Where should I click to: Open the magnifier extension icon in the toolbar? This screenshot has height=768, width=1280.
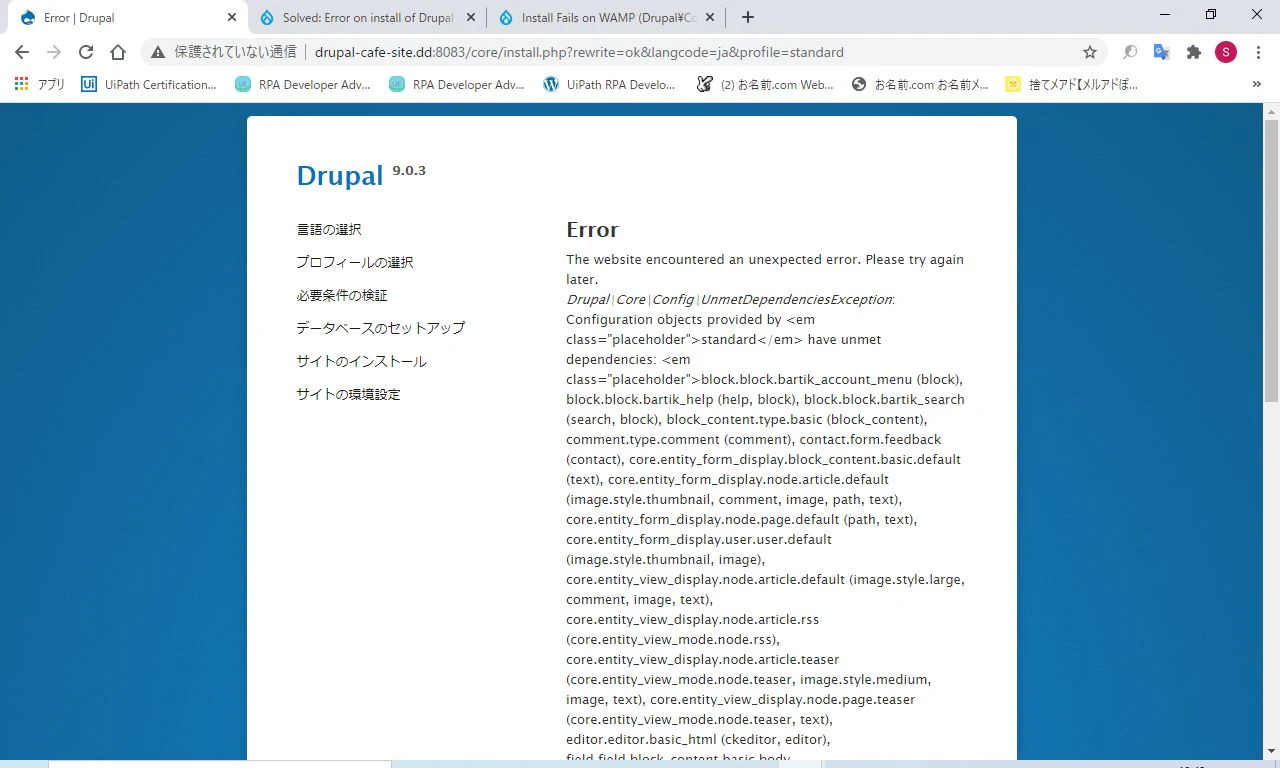click(1129, 52)
